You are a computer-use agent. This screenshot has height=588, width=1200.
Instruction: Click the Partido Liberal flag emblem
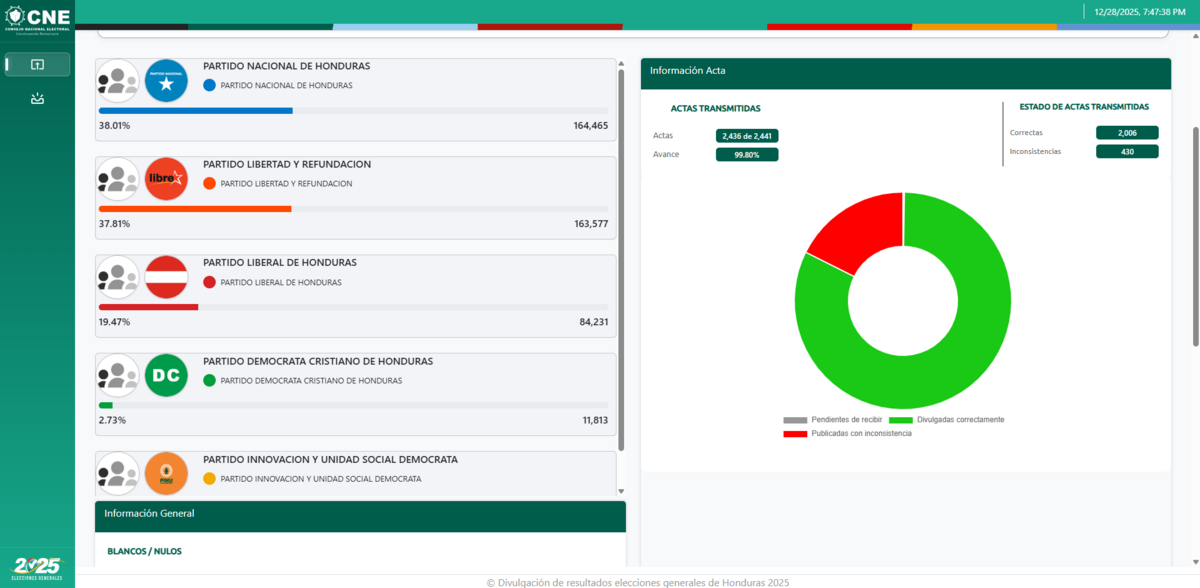point(166,277)
